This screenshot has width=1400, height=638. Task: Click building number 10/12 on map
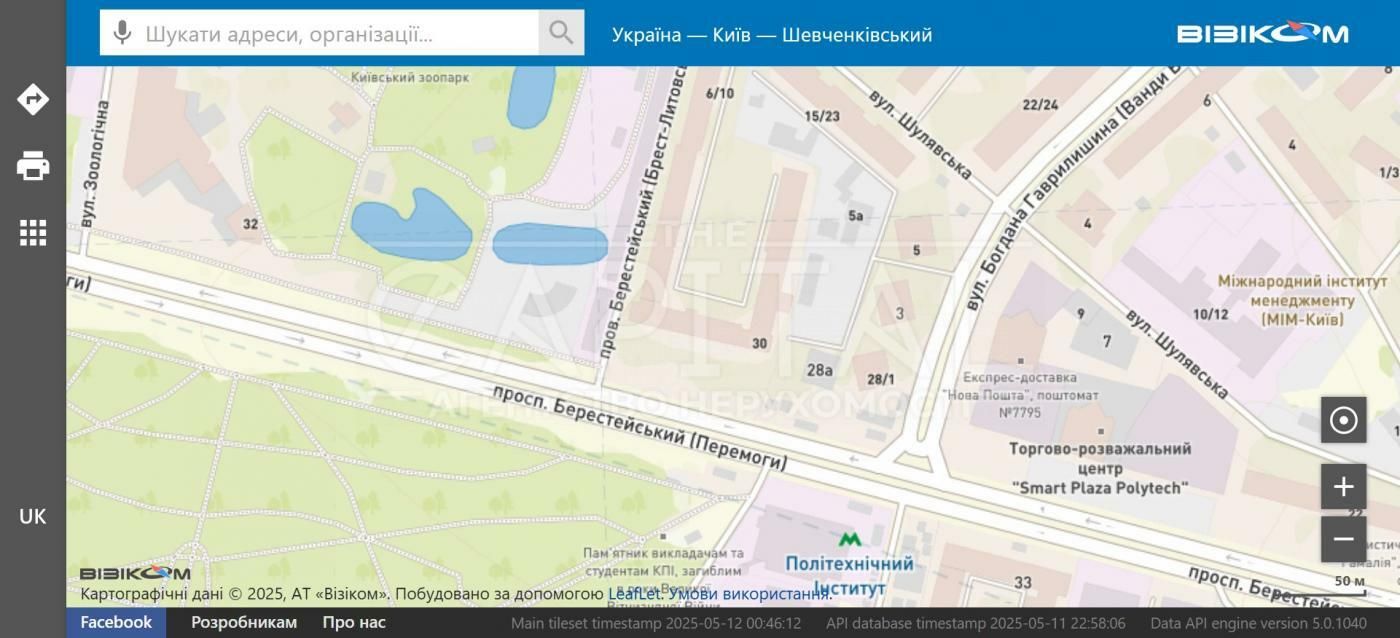pos(1210,314)
